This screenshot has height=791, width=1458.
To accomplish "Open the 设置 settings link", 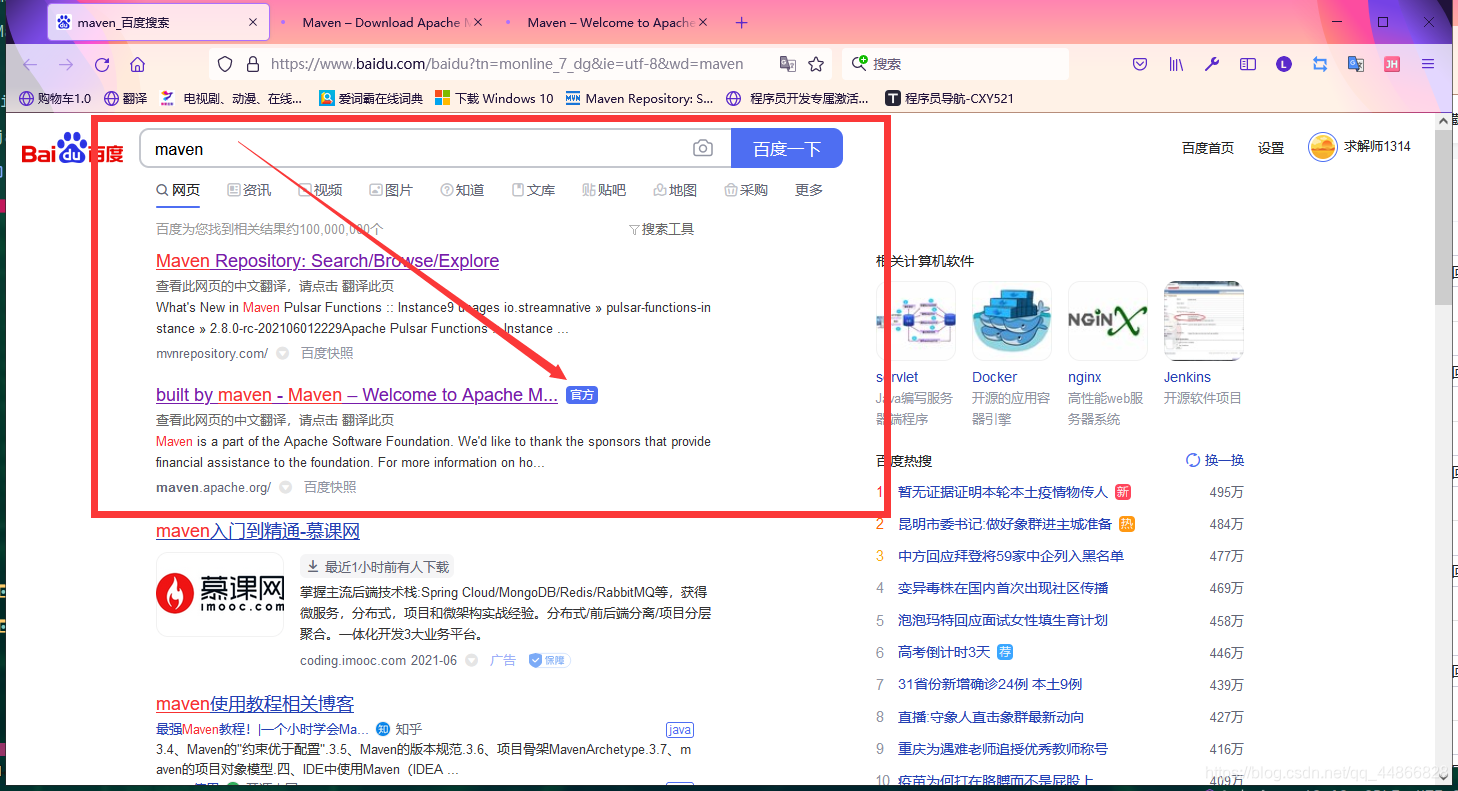I will point(1271,148).
